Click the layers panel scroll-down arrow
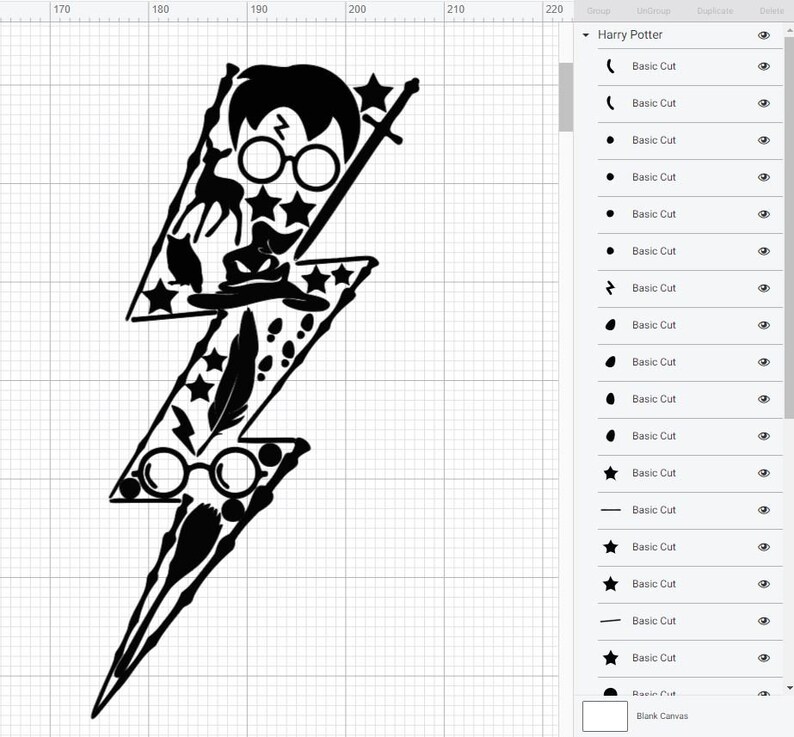The image size is (794, 737). (789, 688)
